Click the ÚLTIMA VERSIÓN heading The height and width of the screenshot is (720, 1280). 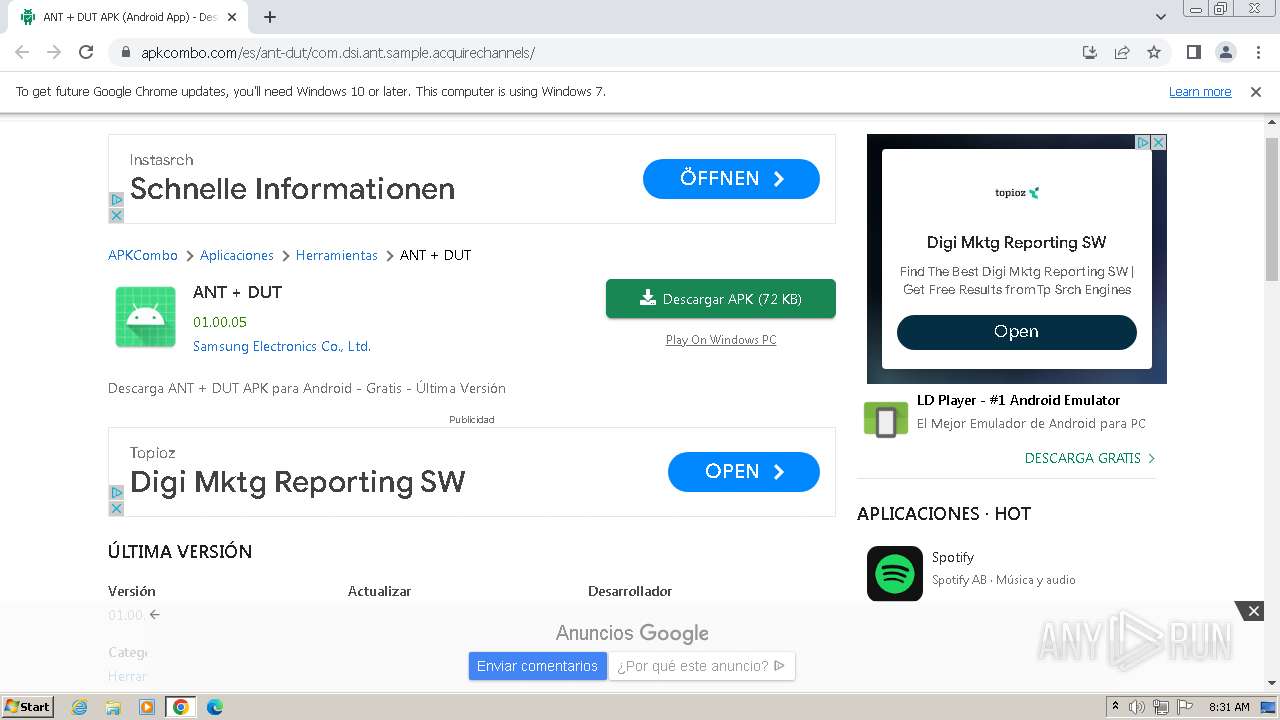coord(180,552)
